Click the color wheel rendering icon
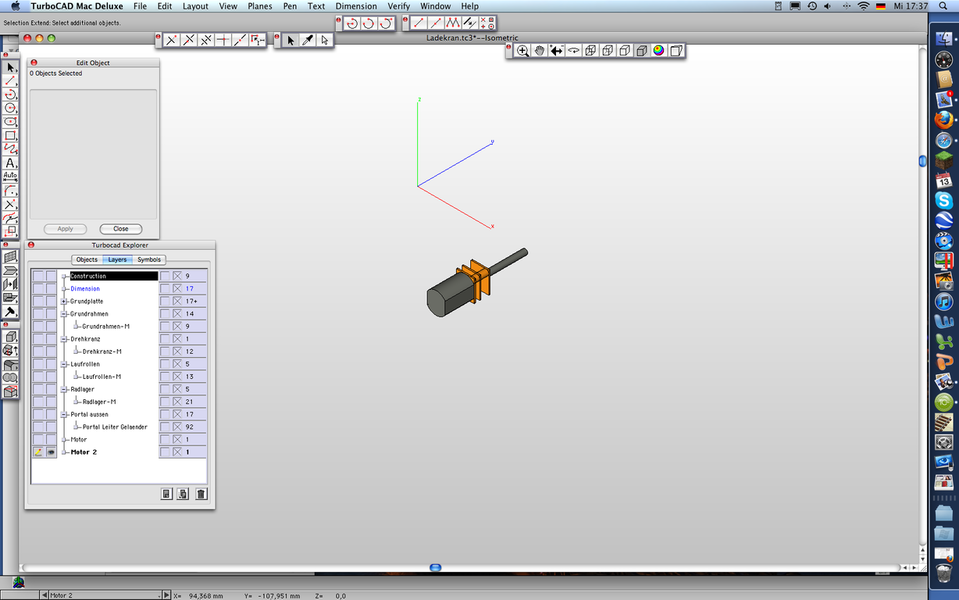Viewport: 959px width, 600px height. point(659,50)
